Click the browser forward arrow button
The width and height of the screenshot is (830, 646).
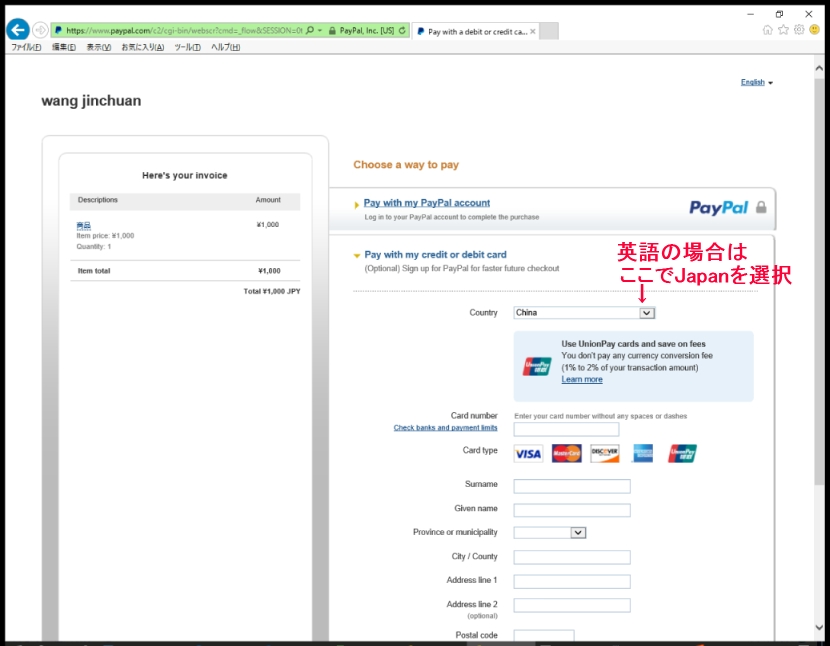click(x=40, y=30)
